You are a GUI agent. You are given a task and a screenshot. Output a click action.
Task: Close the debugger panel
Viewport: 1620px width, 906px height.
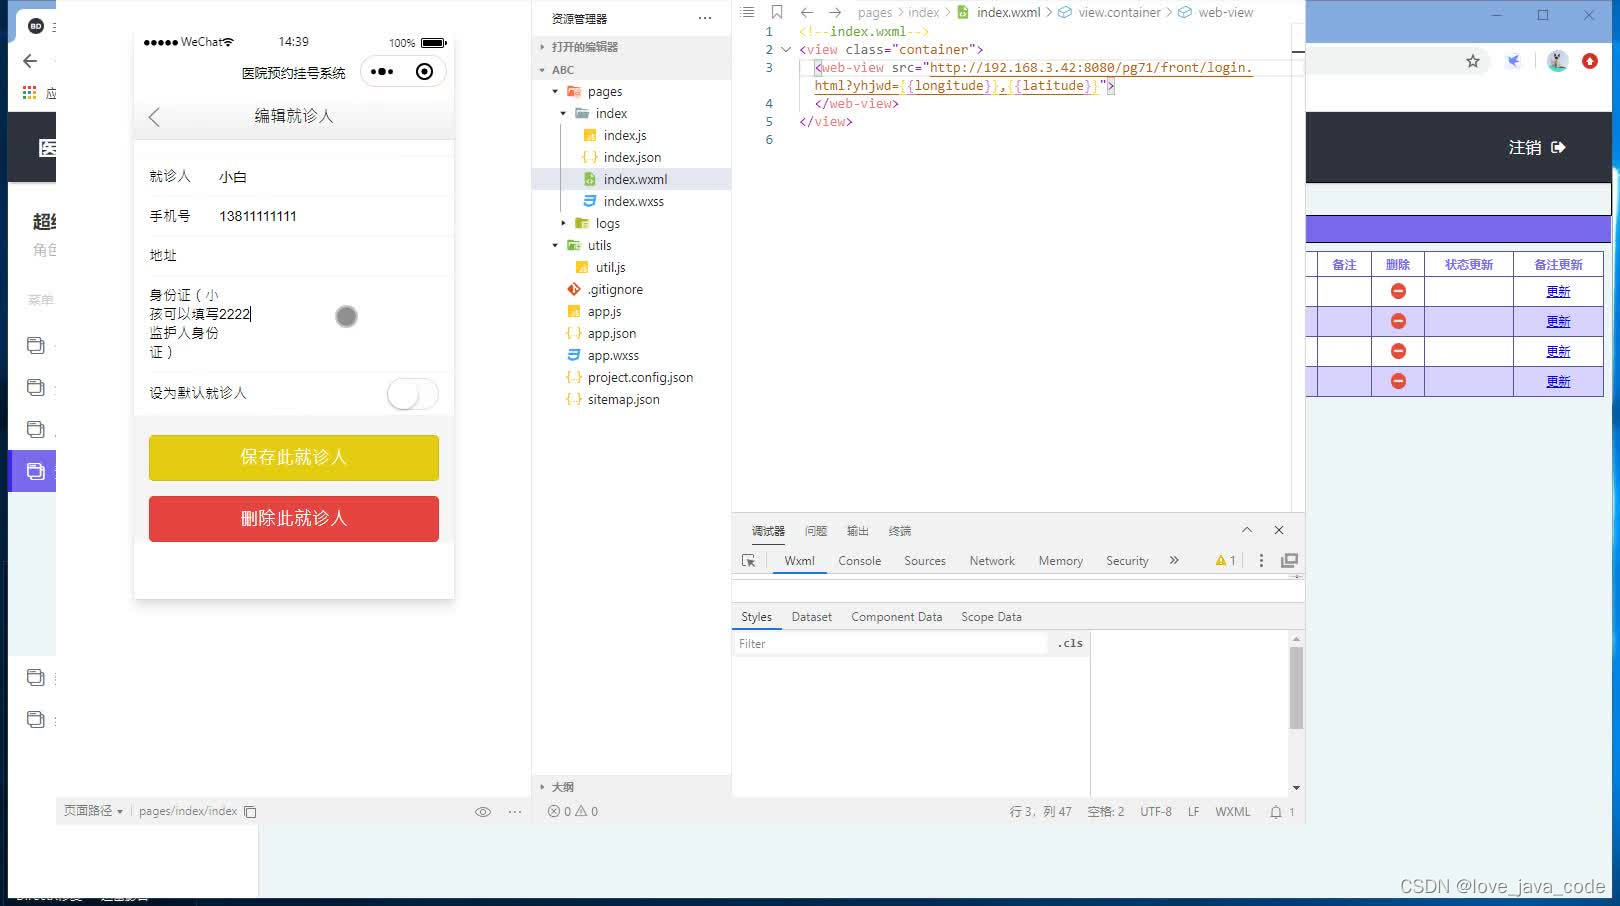(x=1279, y=530)
